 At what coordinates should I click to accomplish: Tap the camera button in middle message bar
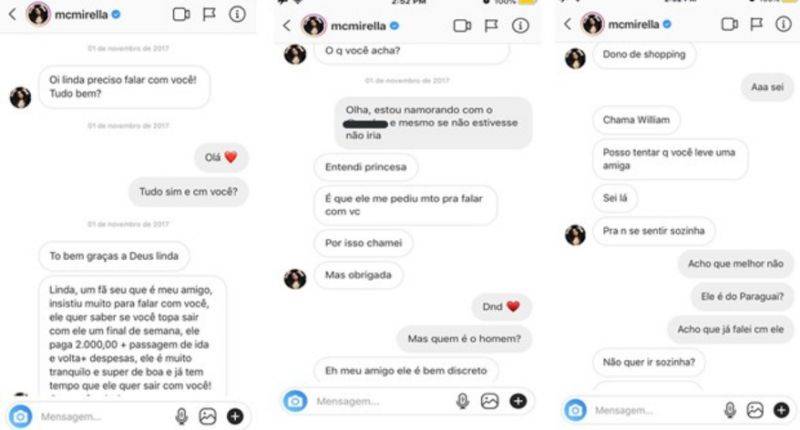(x=295, y=401)
